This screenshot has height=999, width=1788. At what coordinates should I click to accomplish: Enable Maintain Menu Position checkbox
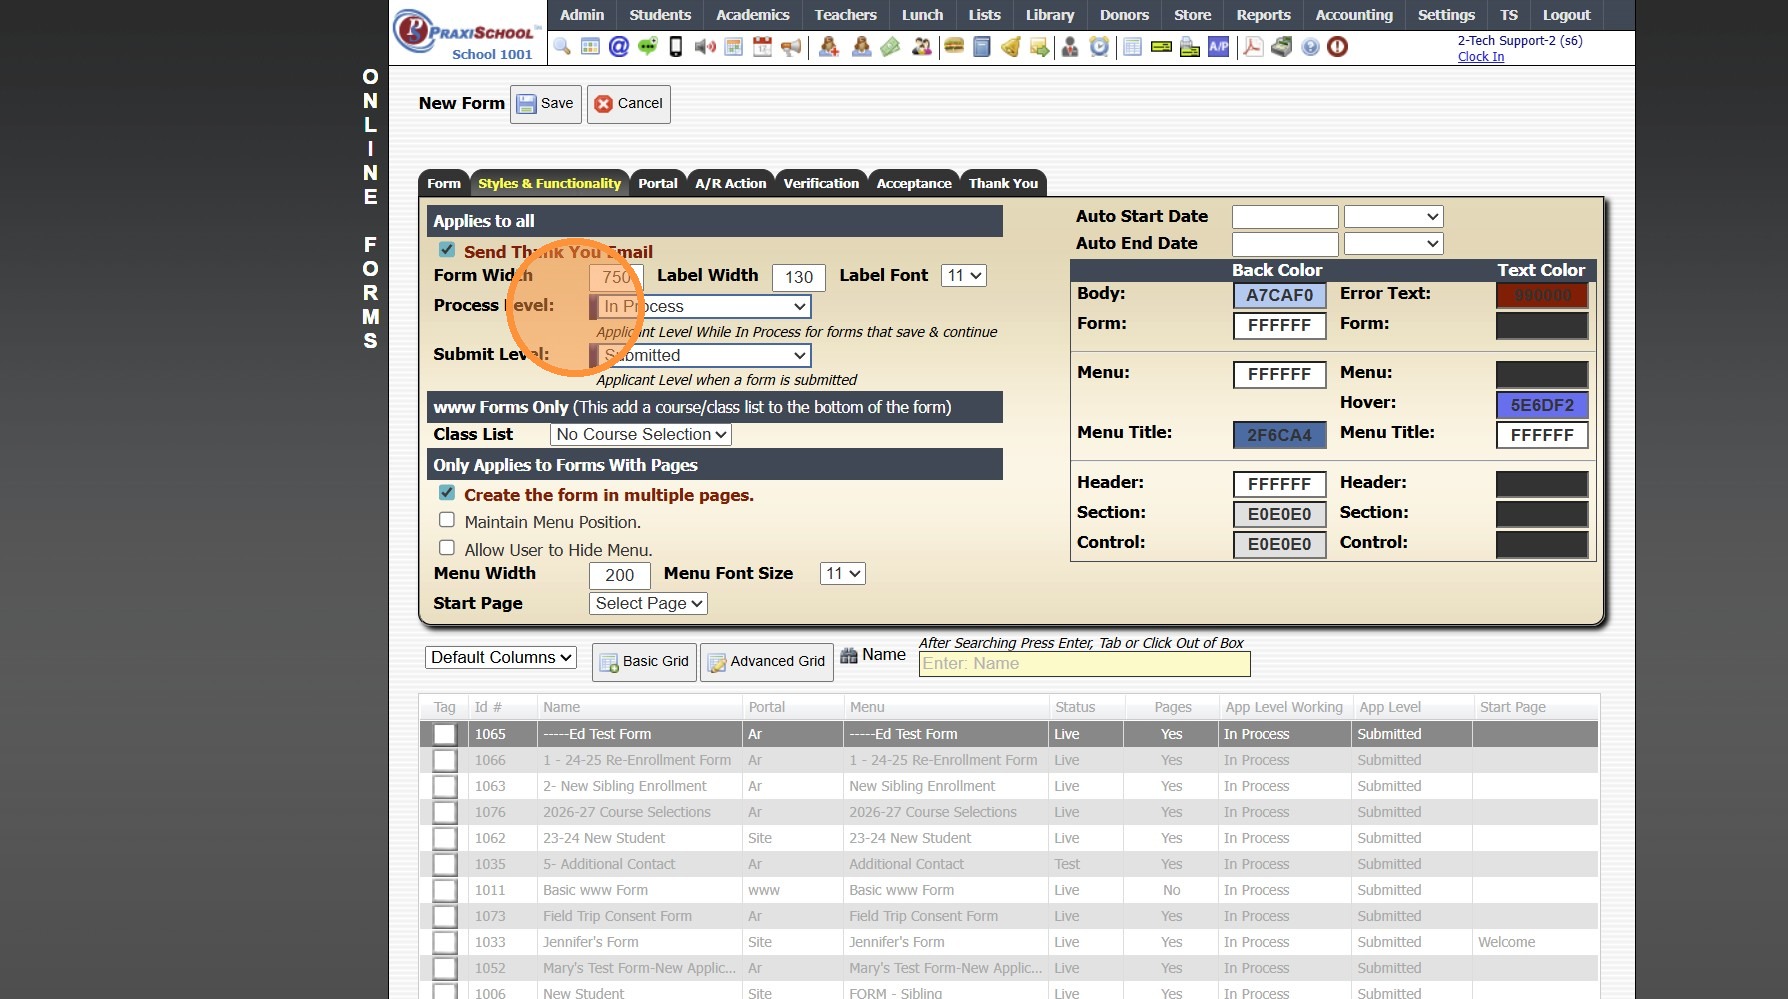coord(447,520)
